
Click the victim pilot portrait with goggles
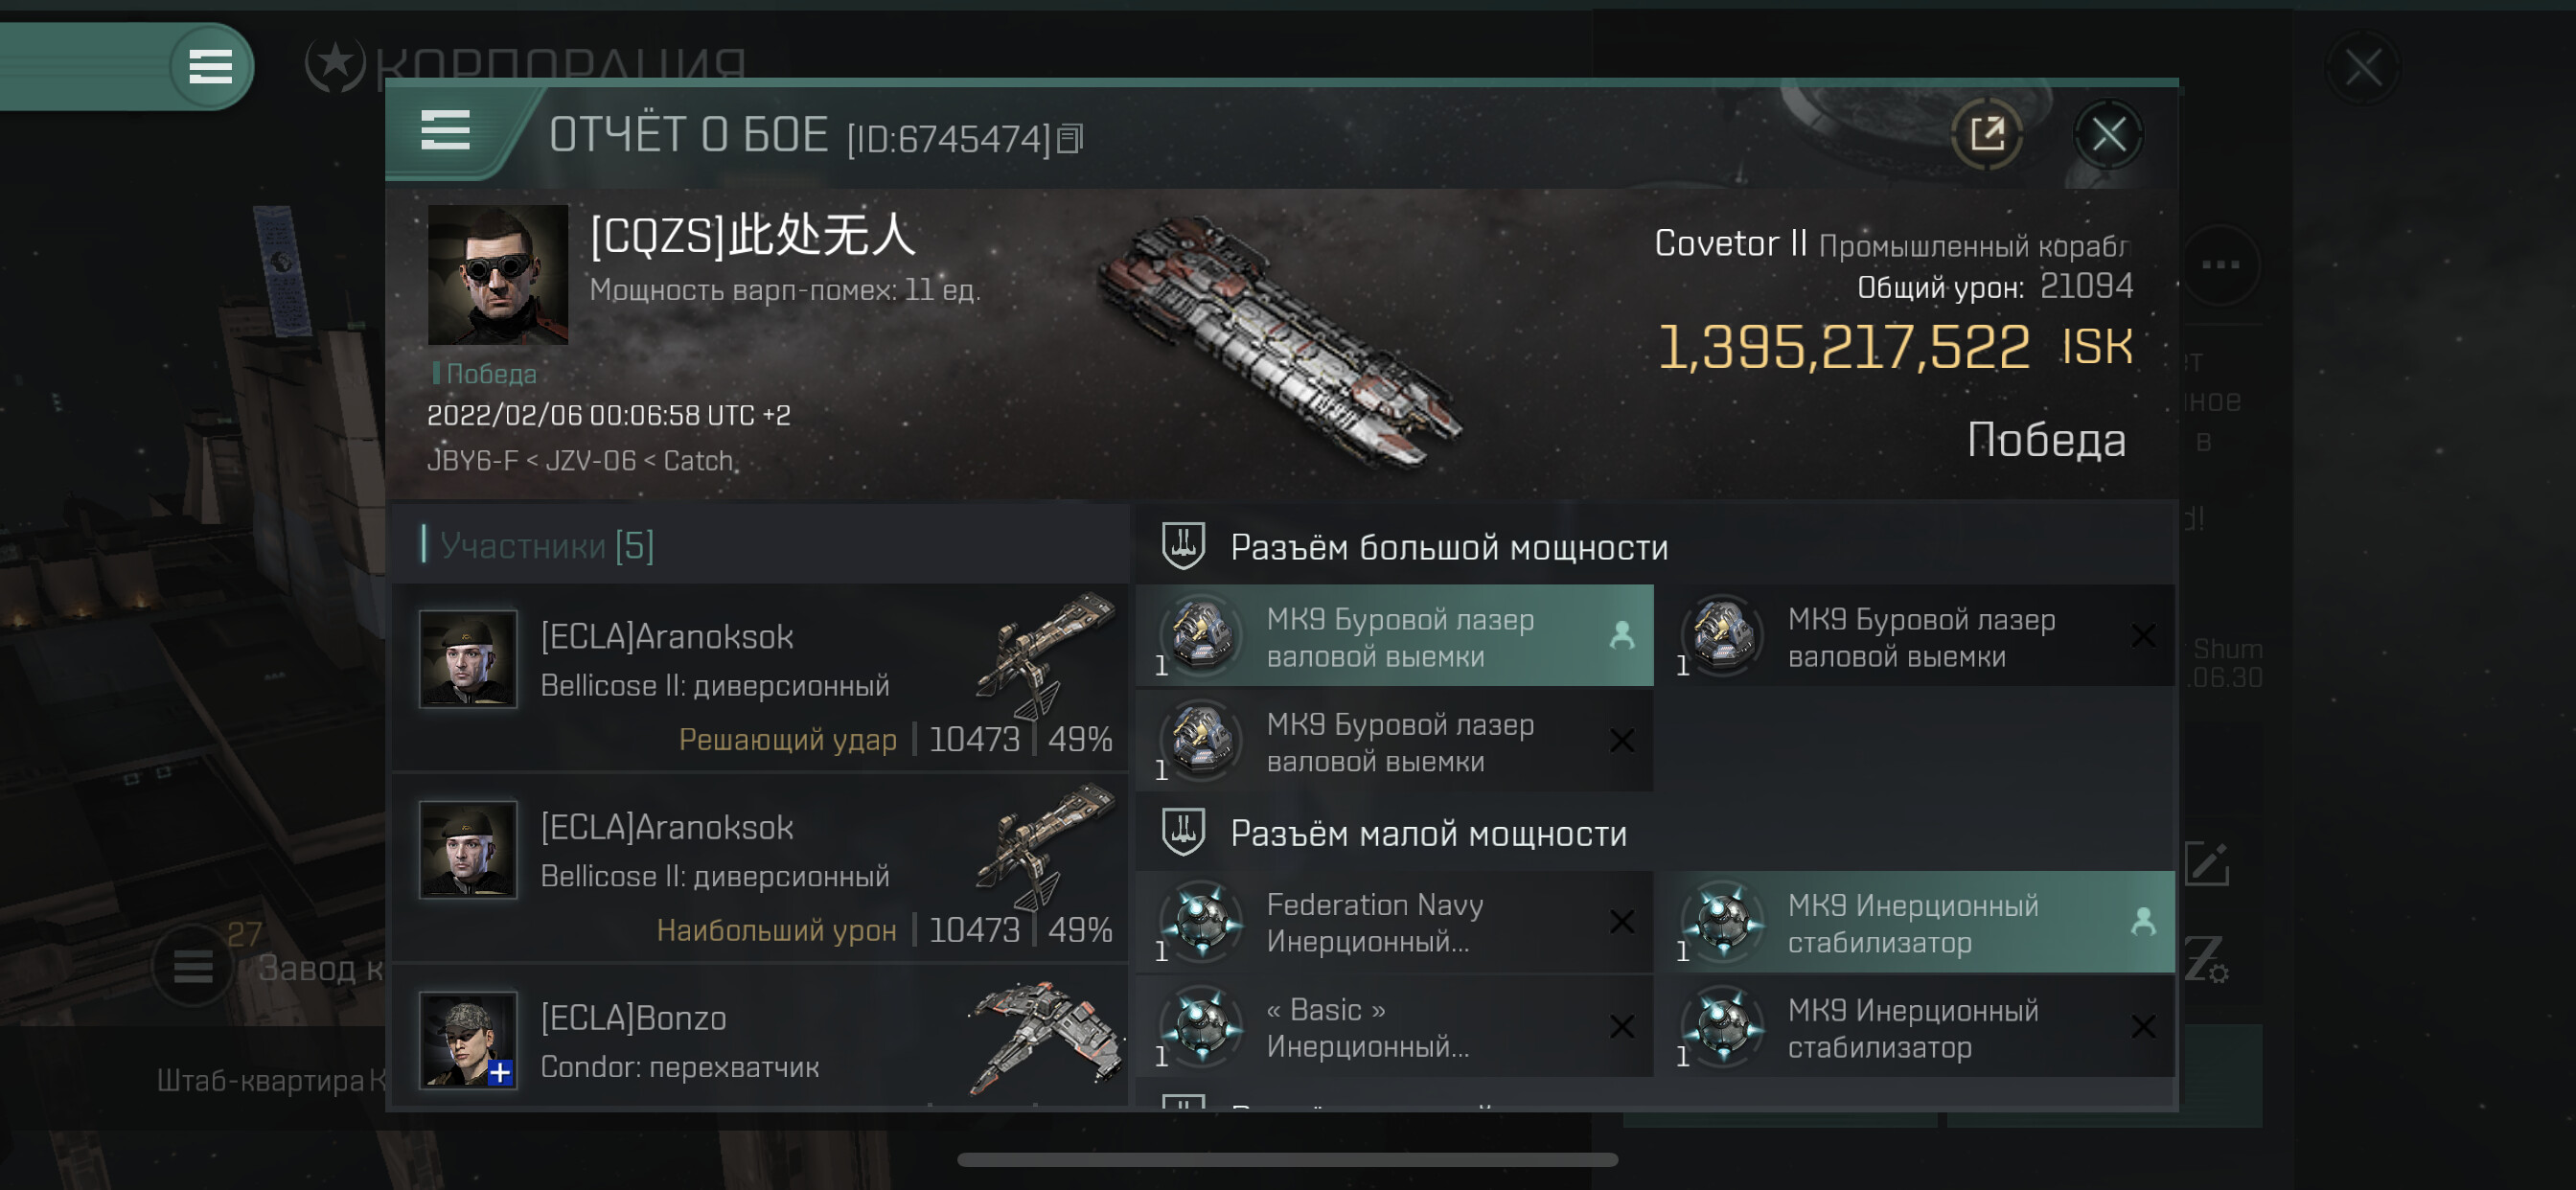tap(497, 275)
